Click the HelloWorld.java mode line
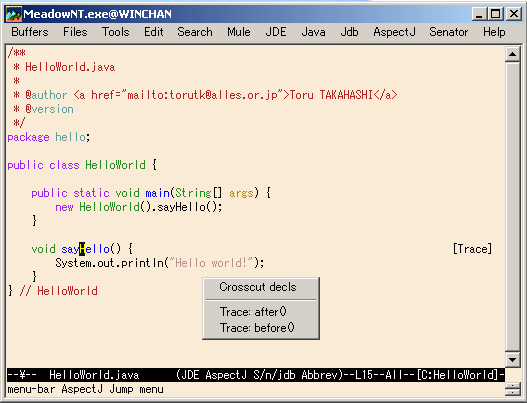 255,374
